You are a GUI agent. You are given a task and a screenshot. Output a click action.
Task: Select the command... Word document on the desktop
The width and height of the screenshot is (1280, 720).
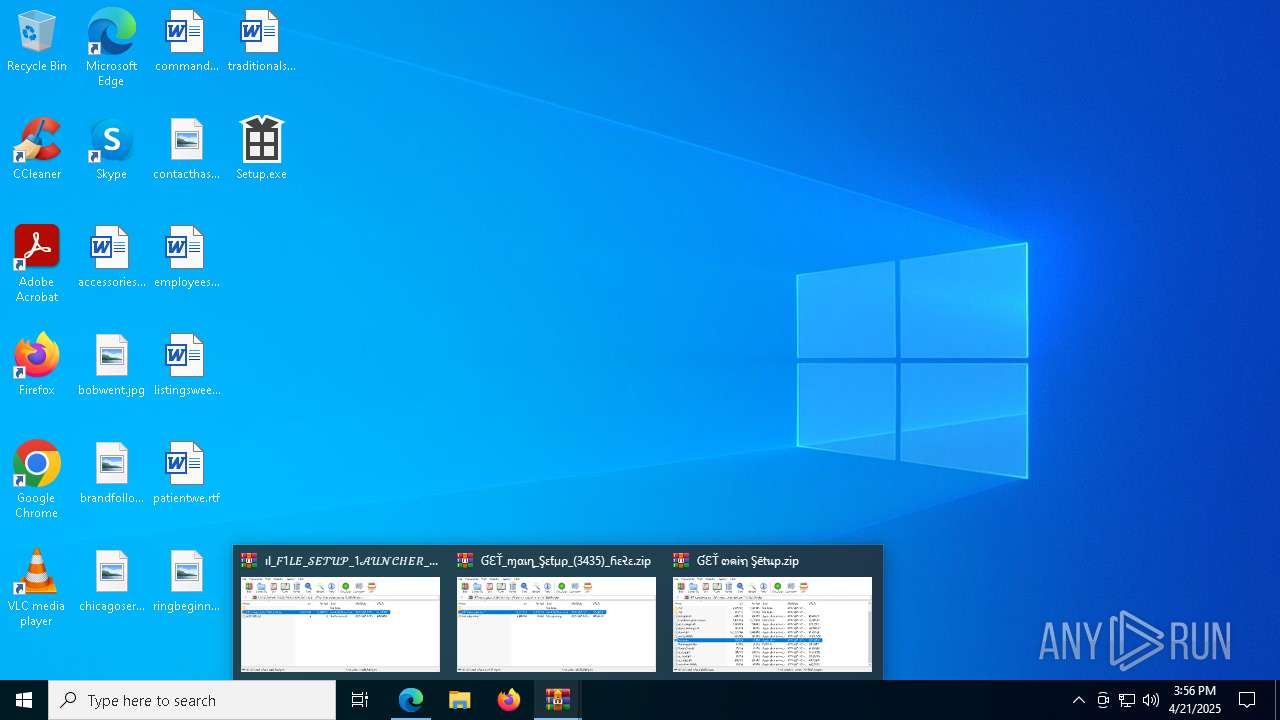[186, 42]
